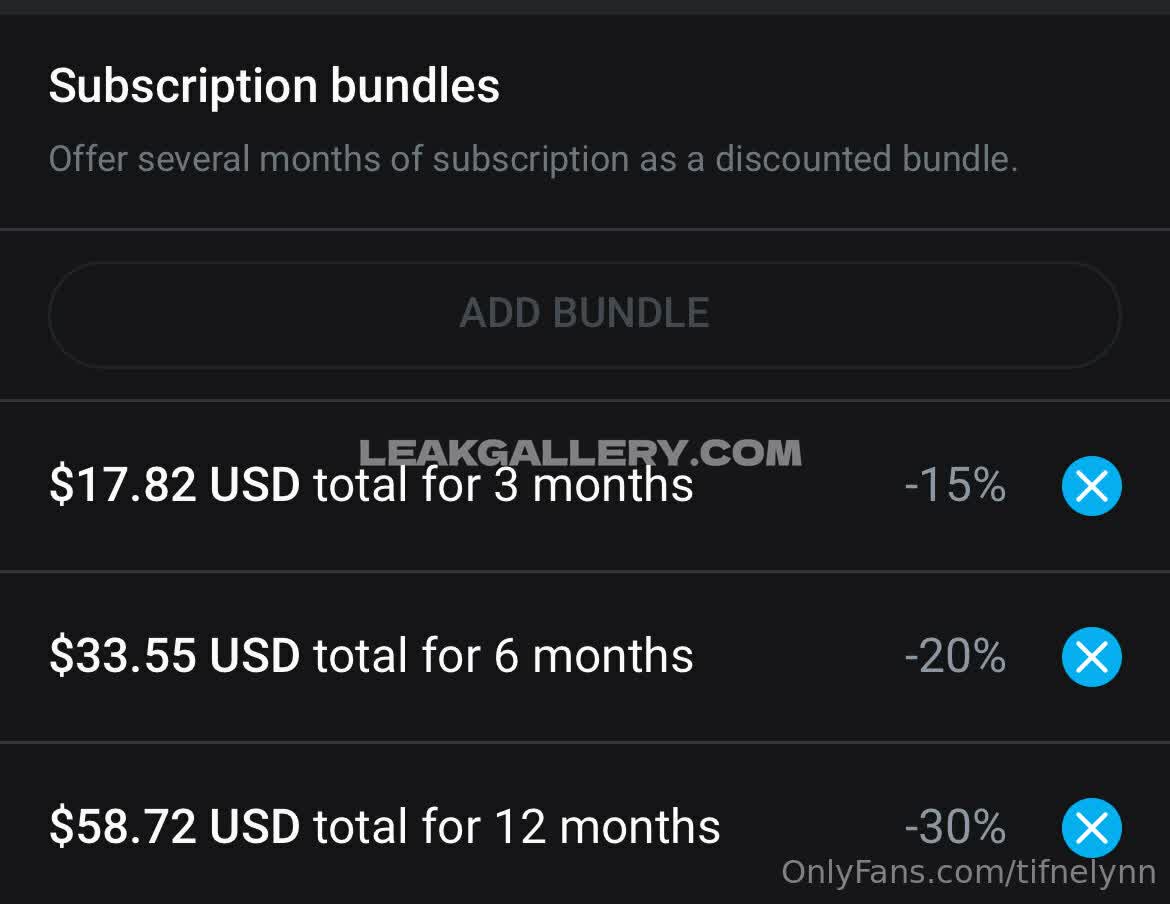Click the Subscription bundles heading
The height and width of the screenshot is (904, 1170).
pos(274,86)
